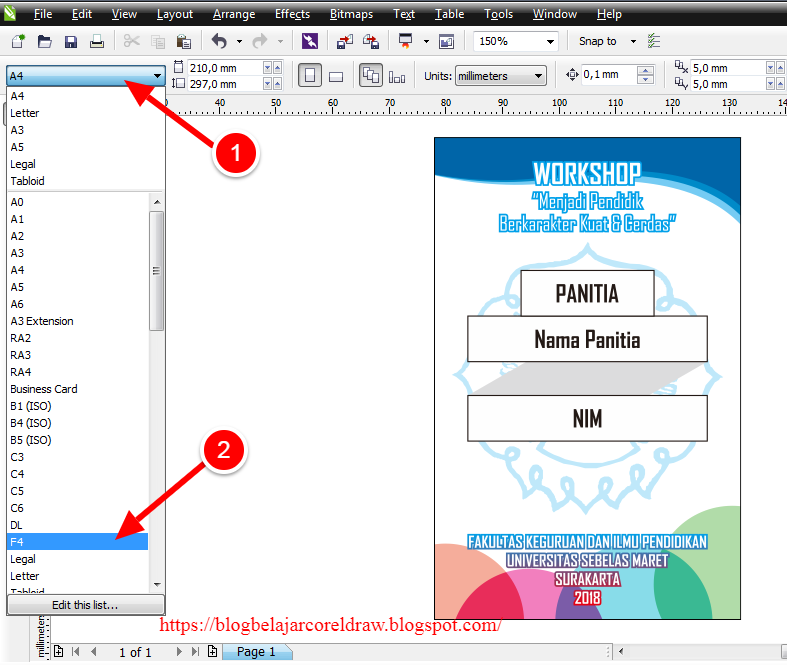Click the Add page icon after last page
Image resolution: width=787 pixels, height=665 pixels.
pyautogui.click(x=213, y=651)
